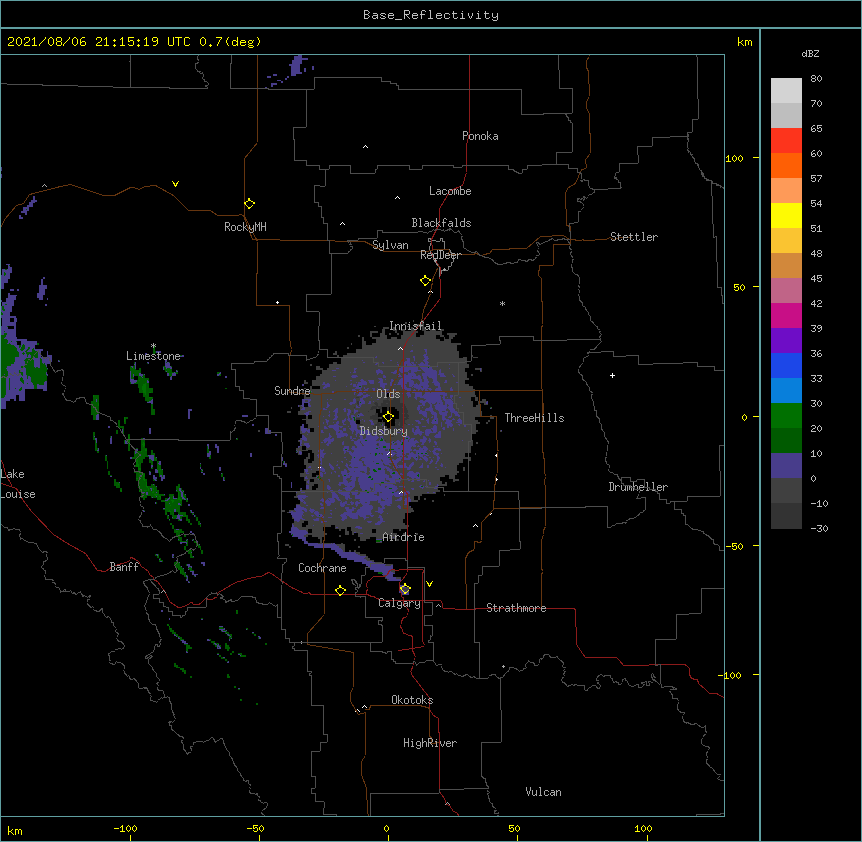Viewport: 862px width, 842px height.
Task: Click the yellow v marker east of Calgary
Action: tap(429, 584)
